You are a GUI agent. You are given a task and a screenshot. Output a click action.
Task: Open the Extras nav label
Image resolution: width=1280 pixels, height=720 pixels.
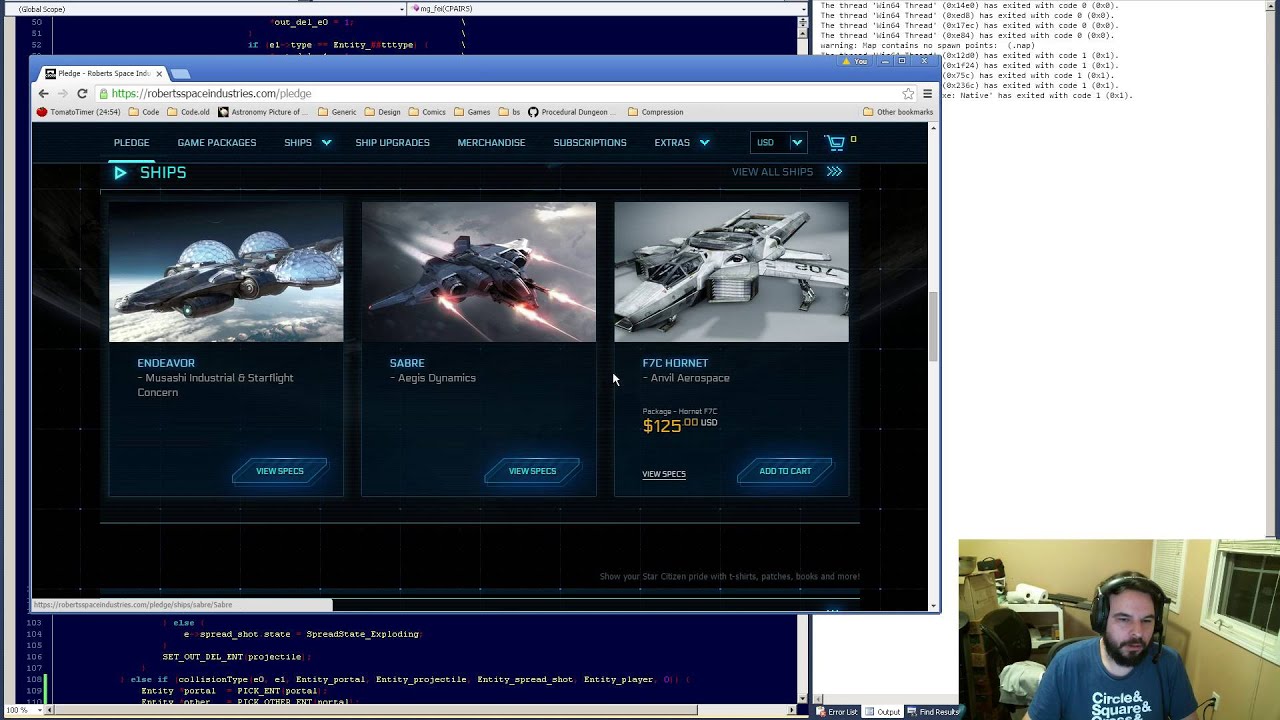pyautogui.click(x=672, y=143)
